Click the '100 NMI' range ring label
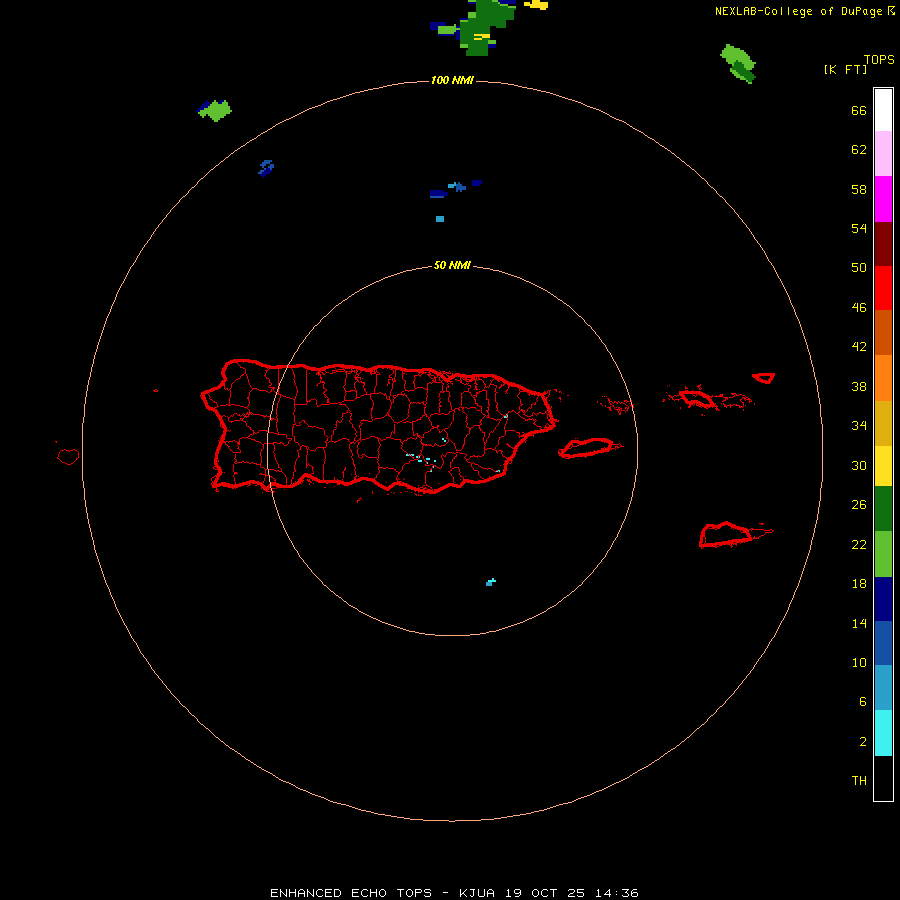The height and width of the screenshot is (900, 900). click(452, 80)
